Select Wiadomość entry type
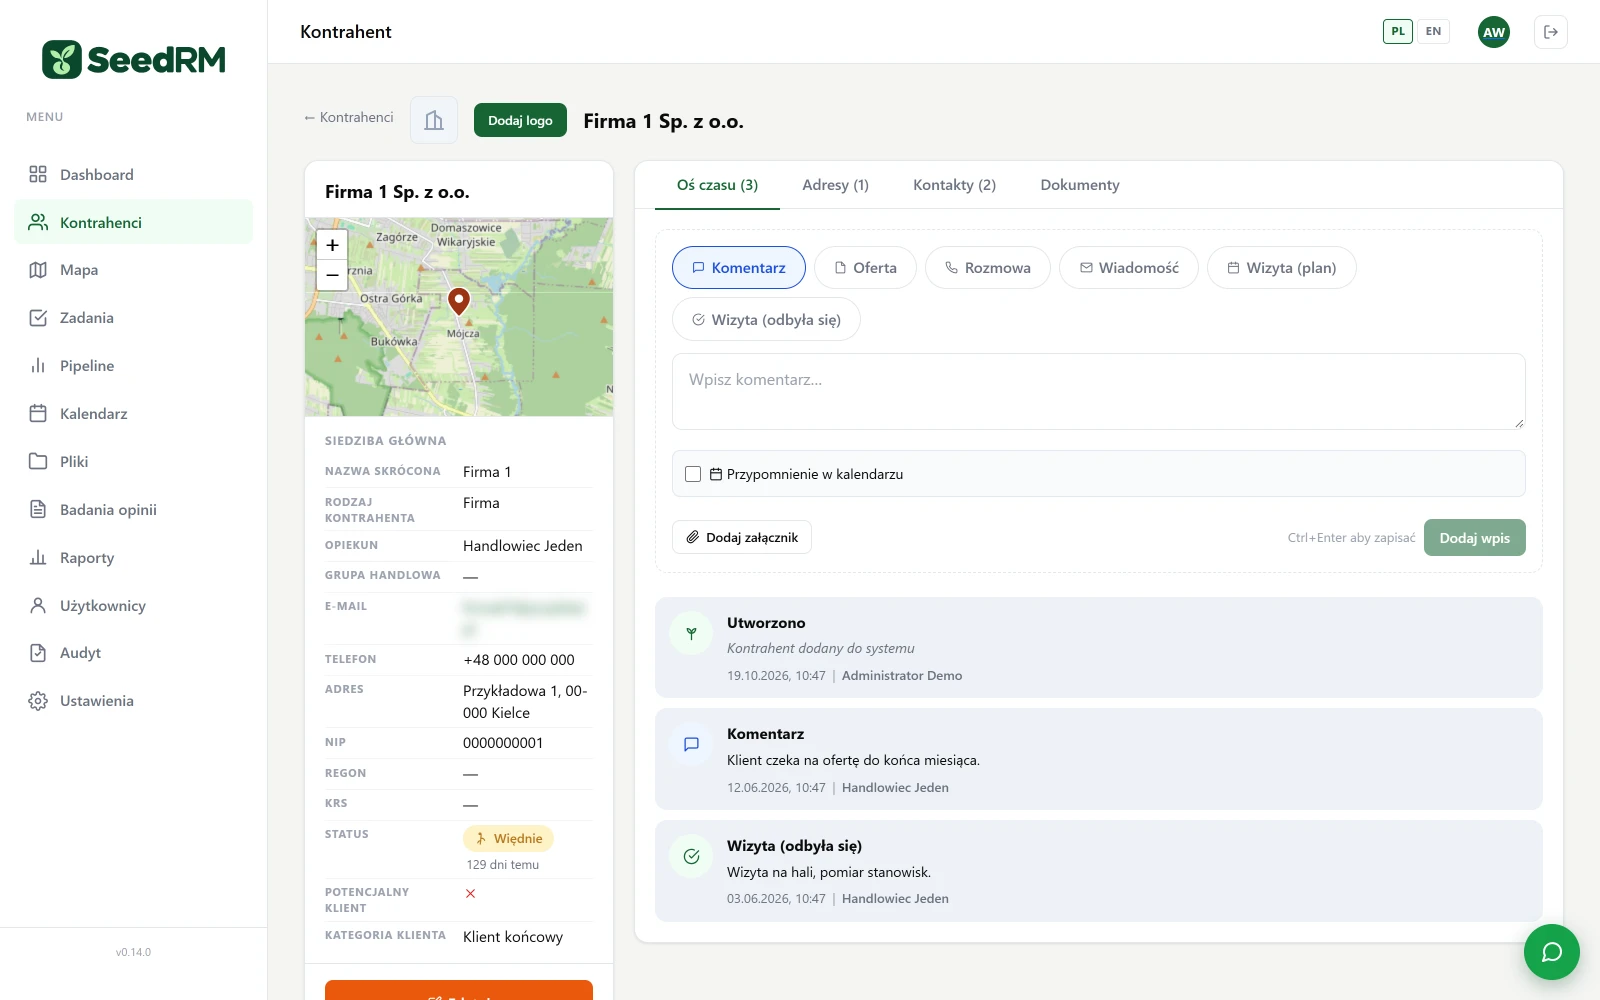The height and width of the screenshot is (1000, 1600). [1129, 268]
